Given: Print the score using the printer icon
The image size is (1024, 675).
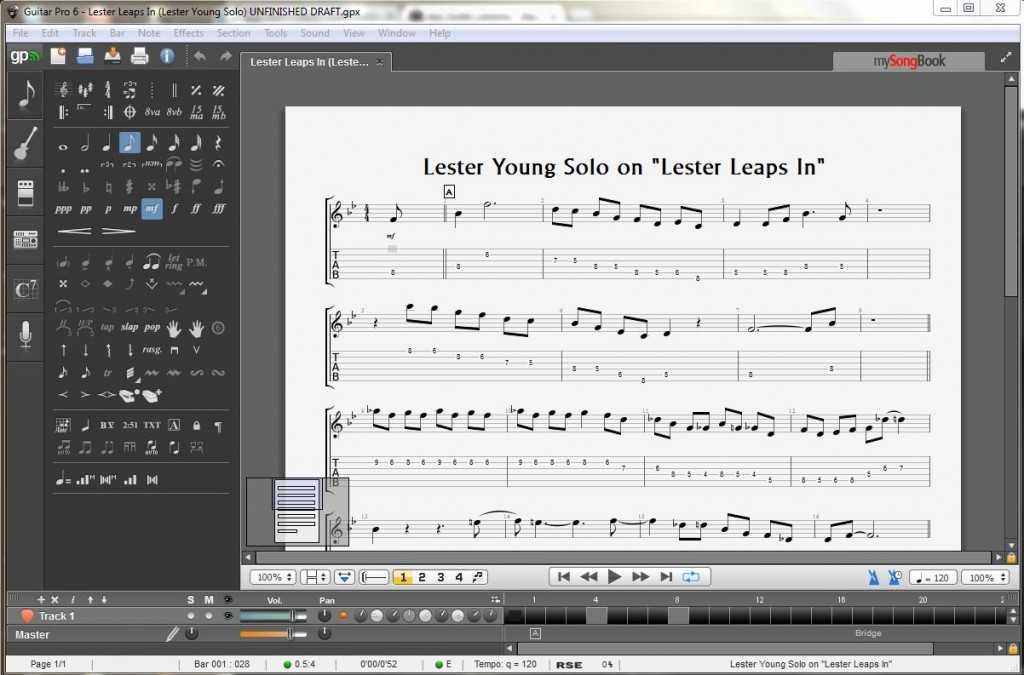Looking at the screenshot, I should (139, 56).
